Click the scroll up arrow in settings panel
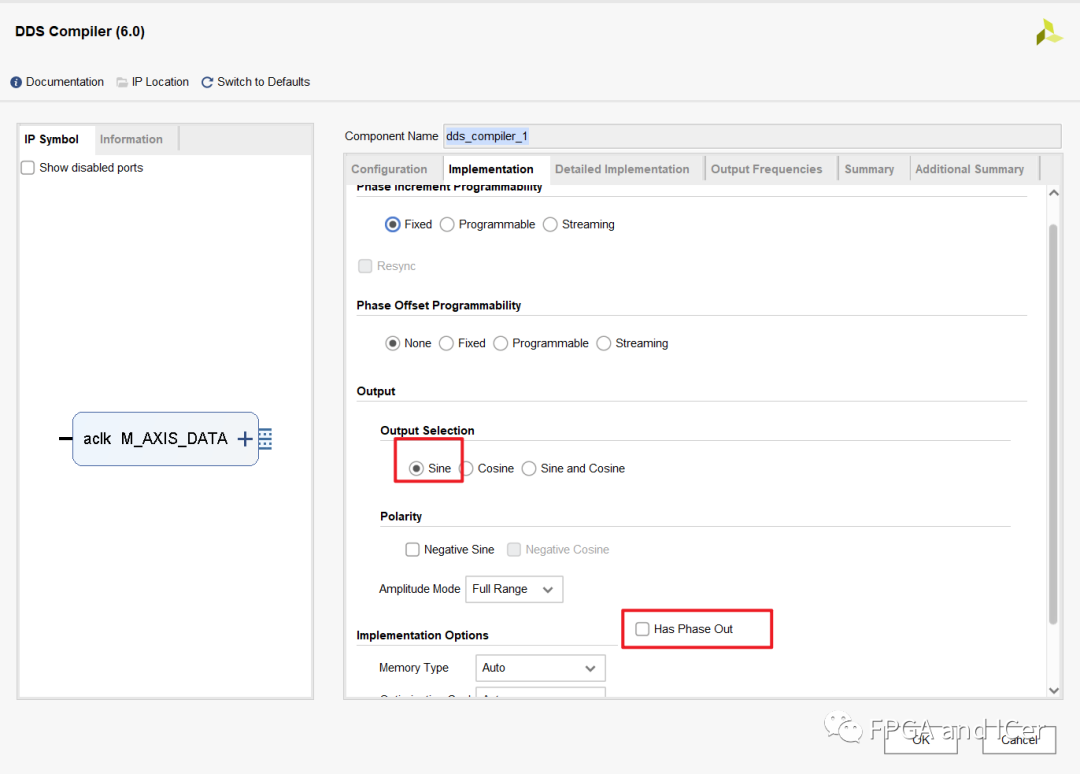Viewport: 1080px width, 774px height. click(x=1054, y=194)
